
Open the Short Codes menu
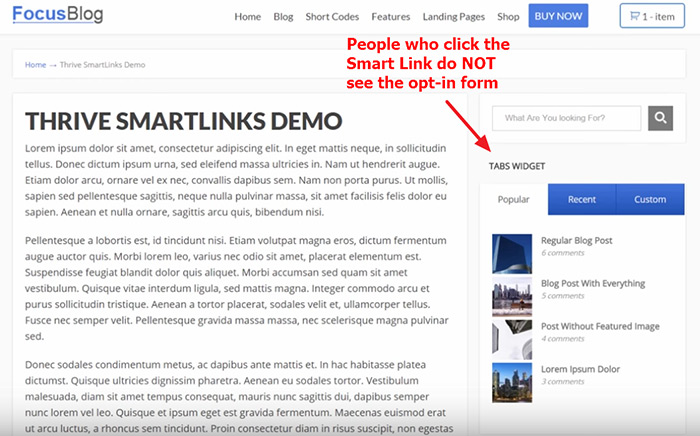click(332, 17)
